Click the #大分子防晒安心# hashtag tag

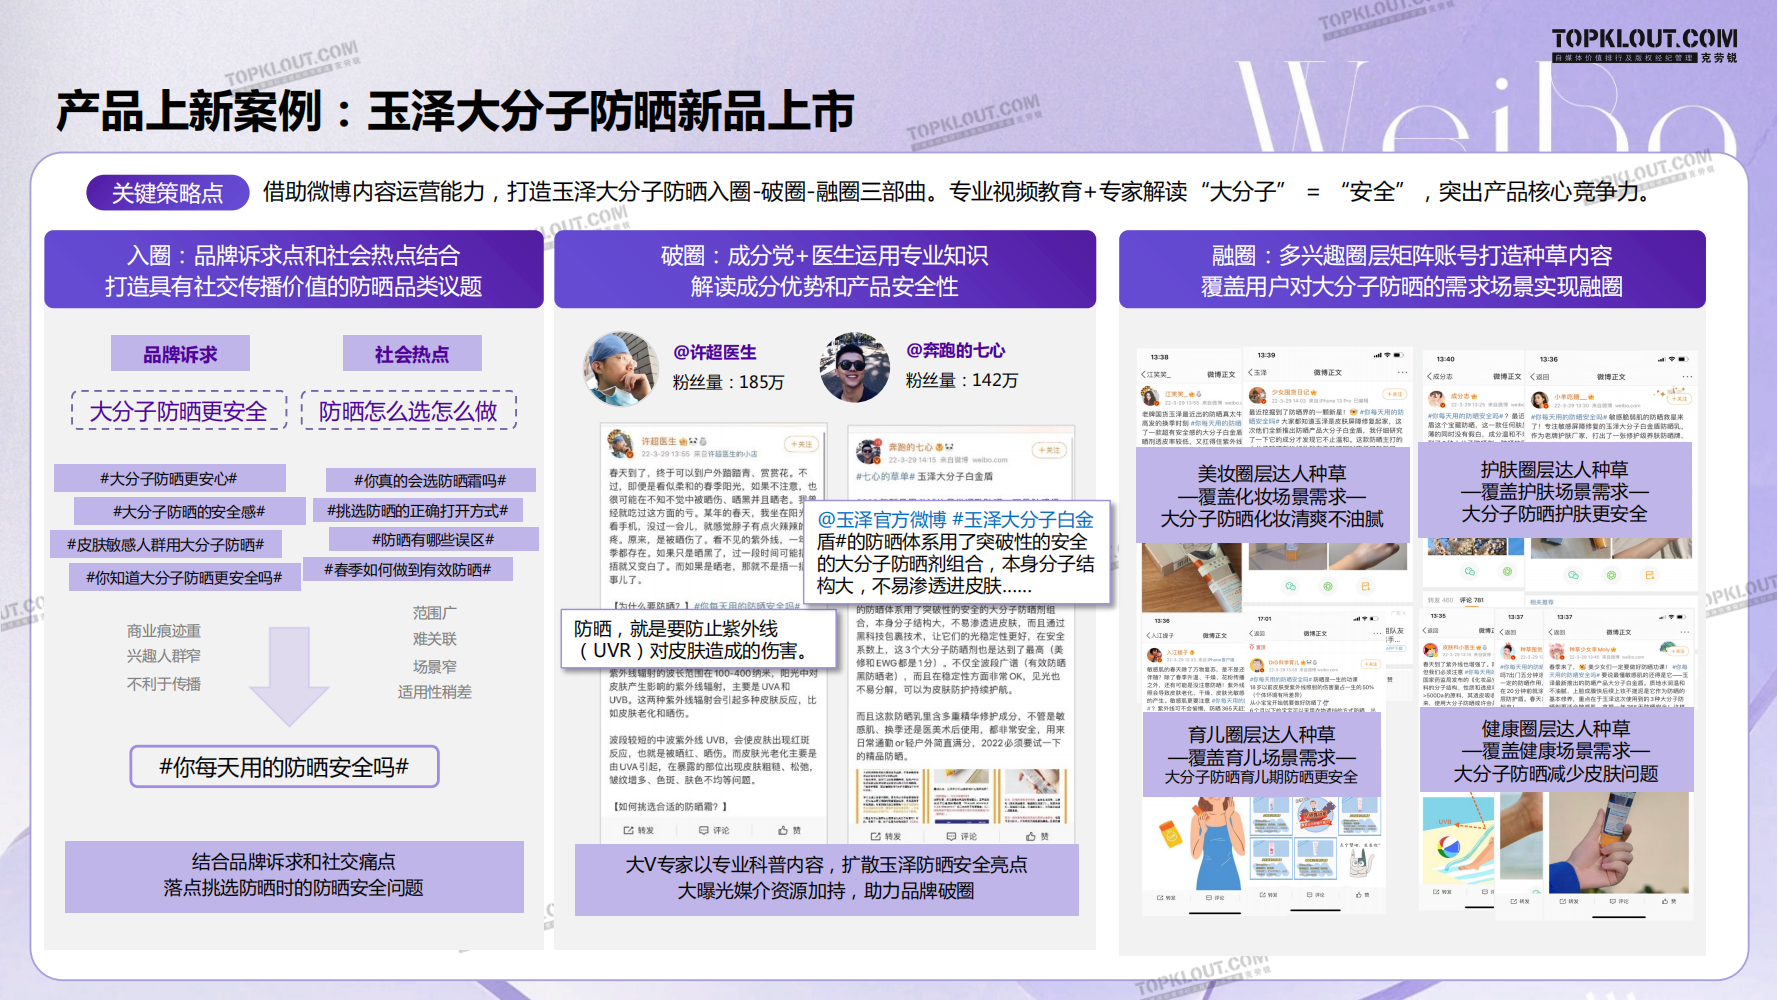[x=169, y=478]
